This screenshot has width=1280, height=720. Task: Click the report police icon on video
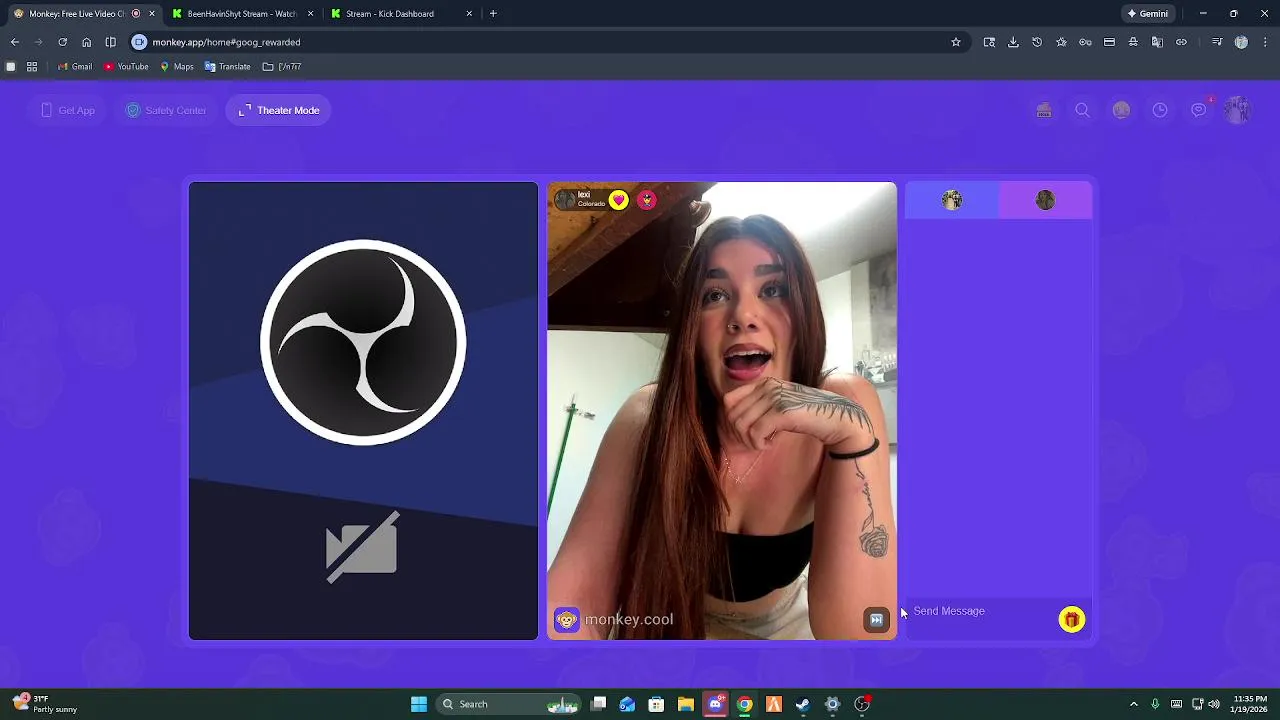647,200
